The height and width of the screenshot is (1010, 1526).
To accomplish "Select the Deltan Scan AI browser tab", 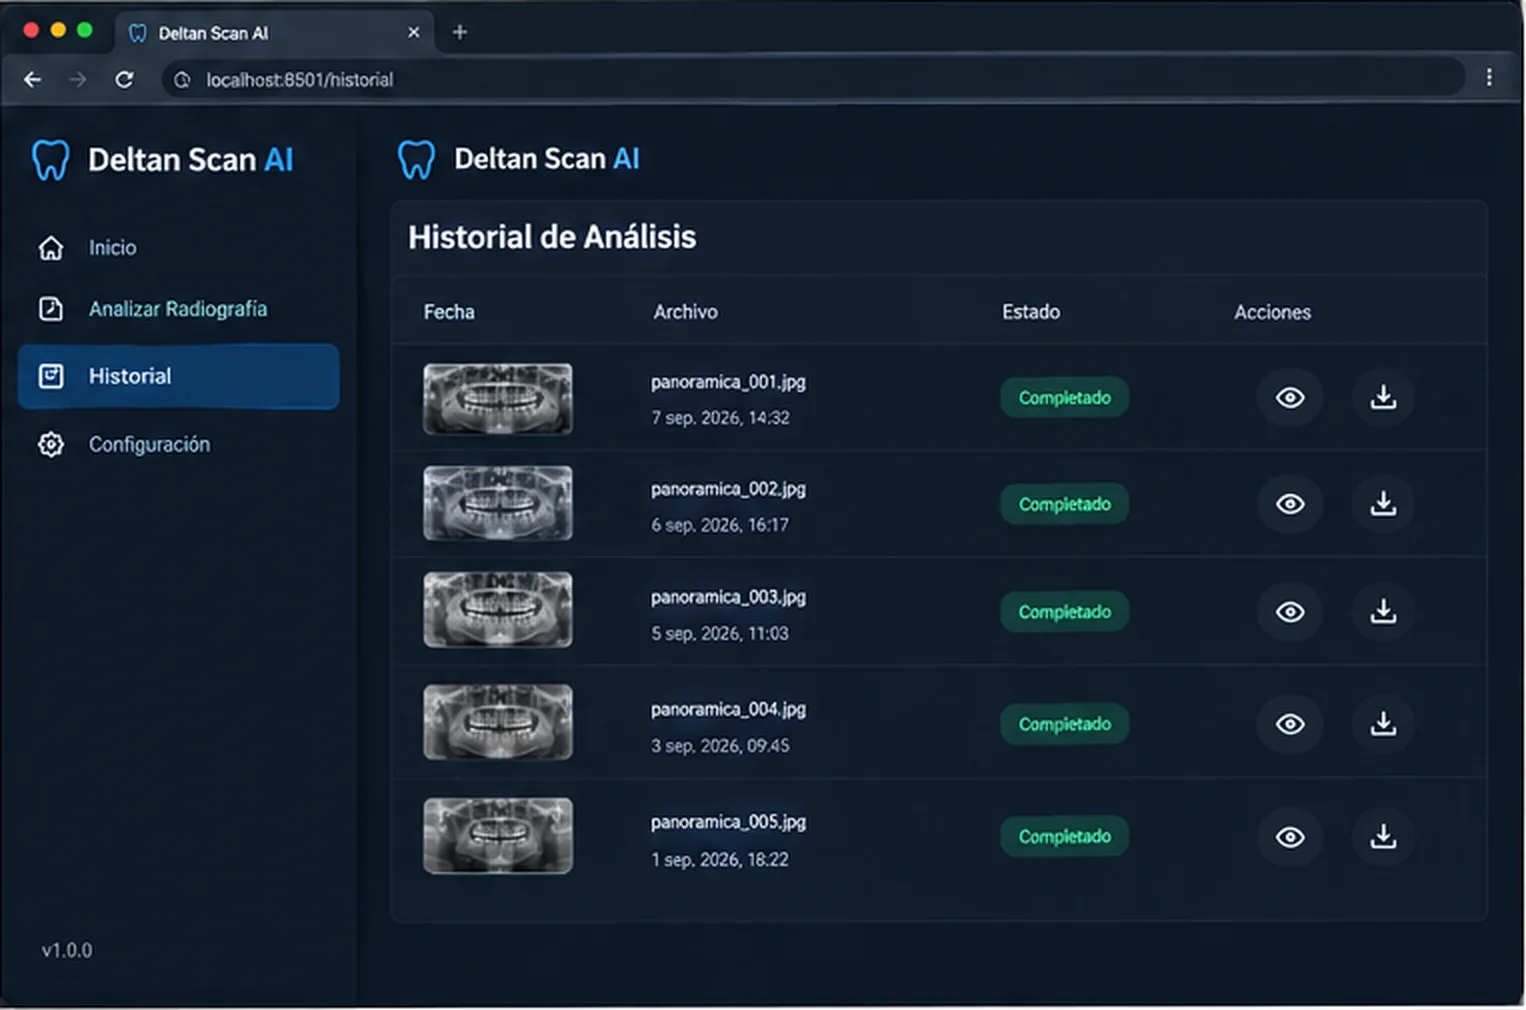I will 275,33.
